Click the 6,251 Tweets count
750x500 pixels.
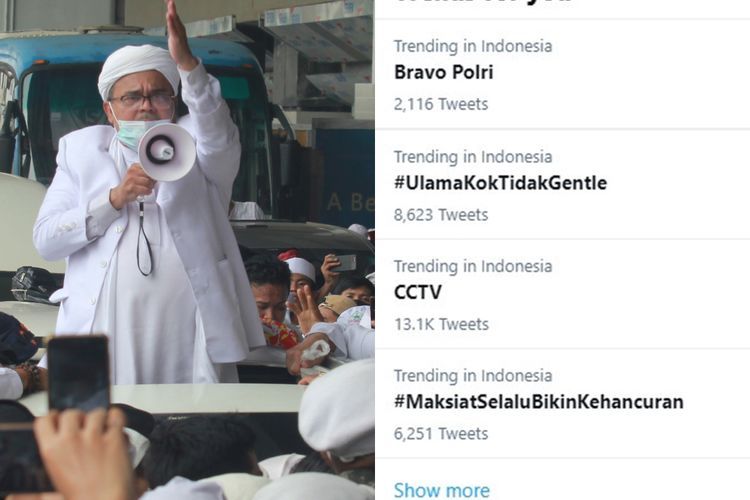[x=441, y=433]
